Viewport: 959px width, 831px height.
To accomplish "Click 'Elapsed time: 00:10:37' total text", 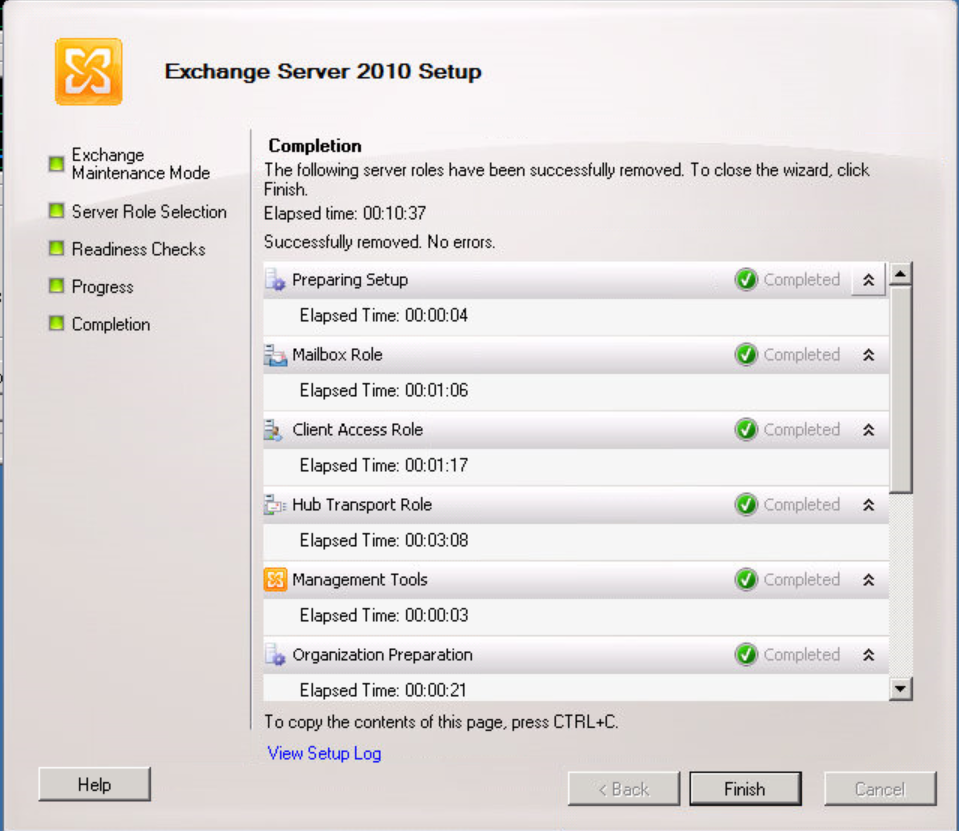I will point(345,213).
